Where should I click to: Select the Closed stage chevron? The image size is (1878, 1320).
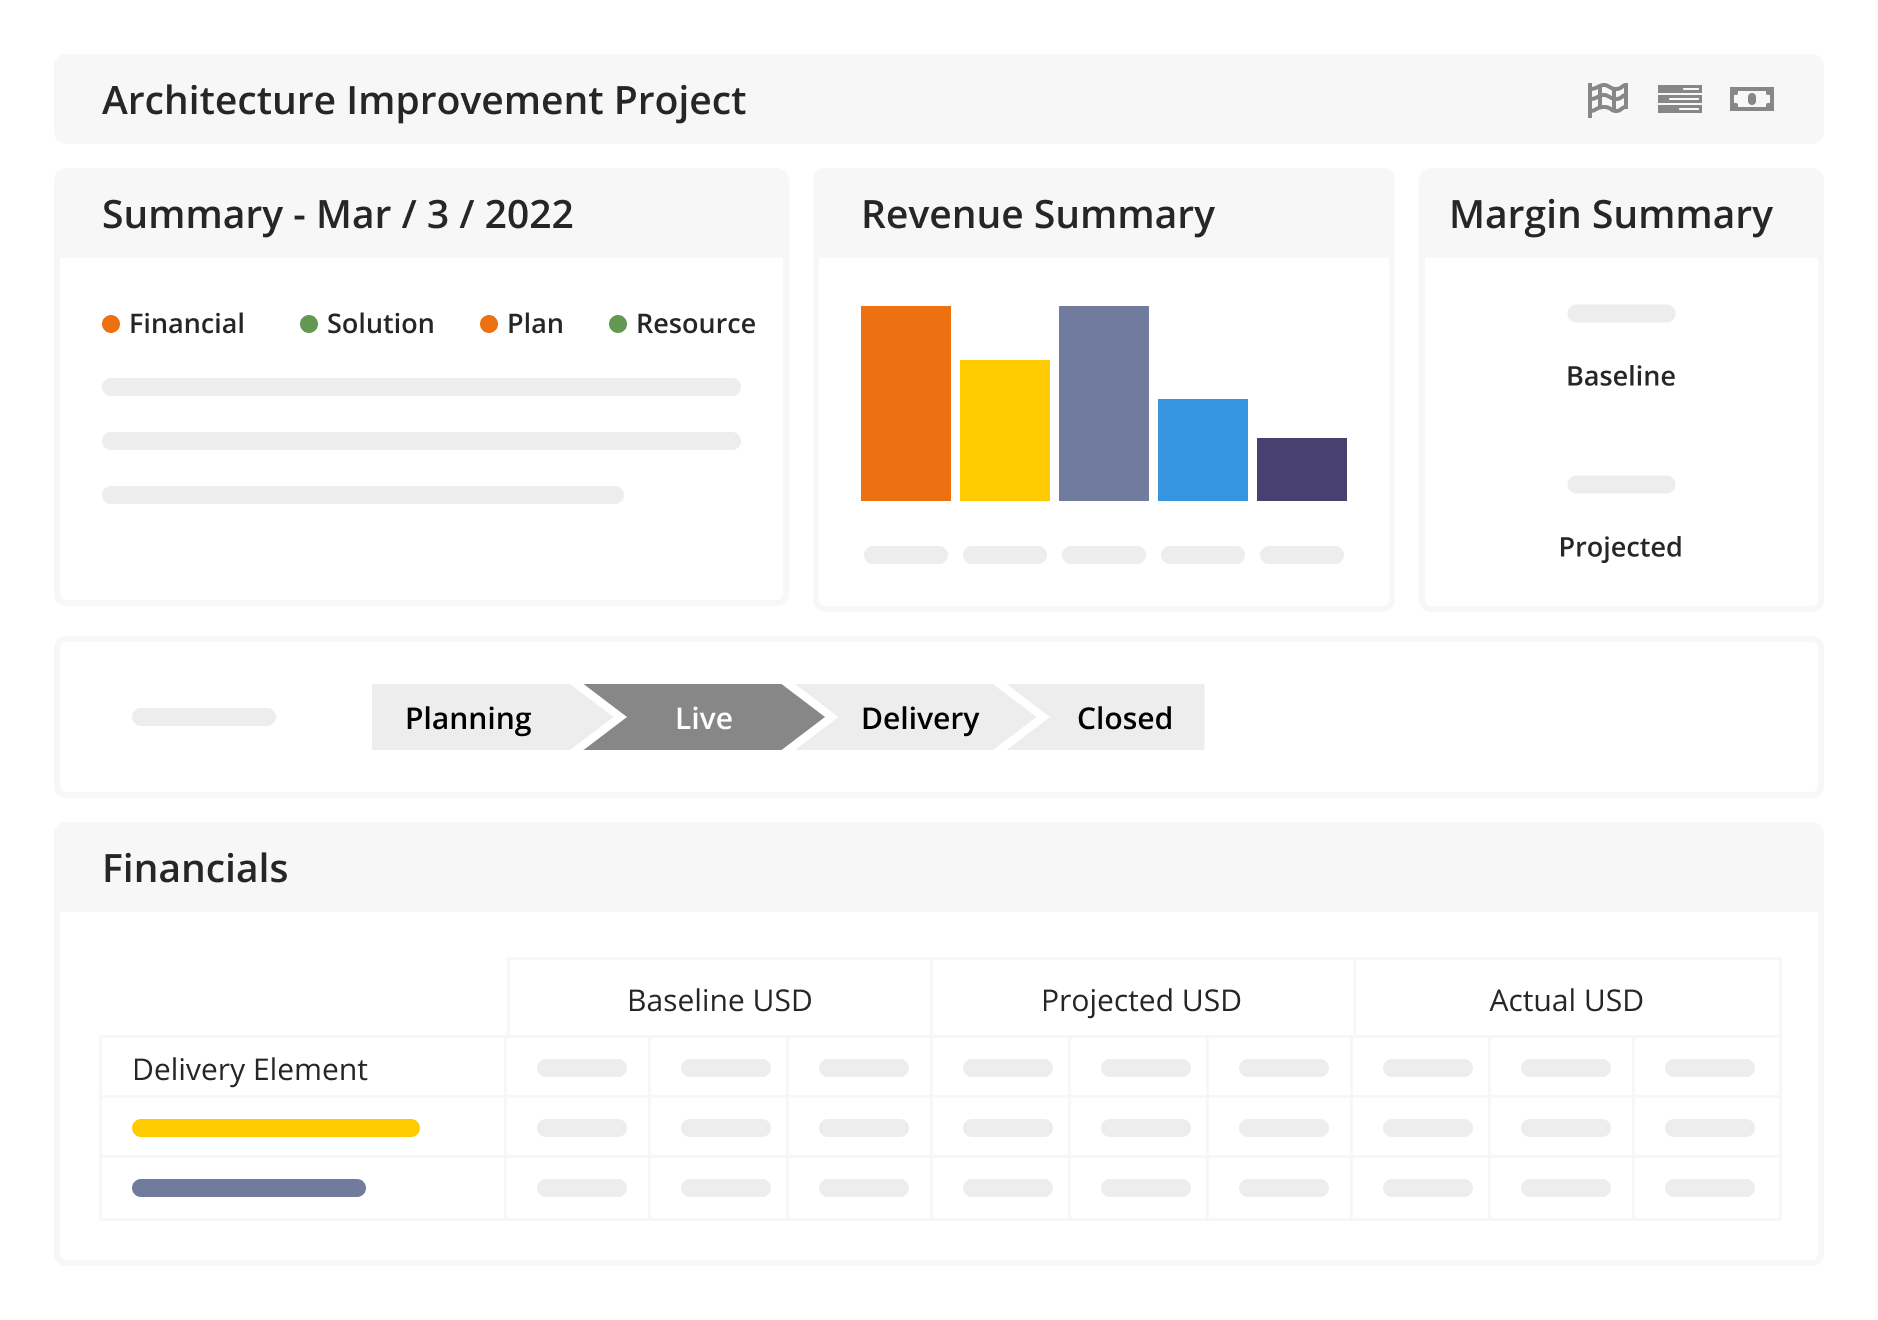(1124, 717)
